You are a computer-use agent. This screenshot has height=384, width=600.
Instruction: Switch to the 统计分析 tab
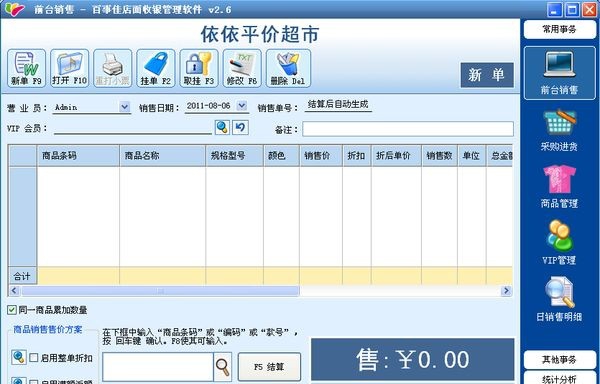pyautogui.click(x=559, y=378)
